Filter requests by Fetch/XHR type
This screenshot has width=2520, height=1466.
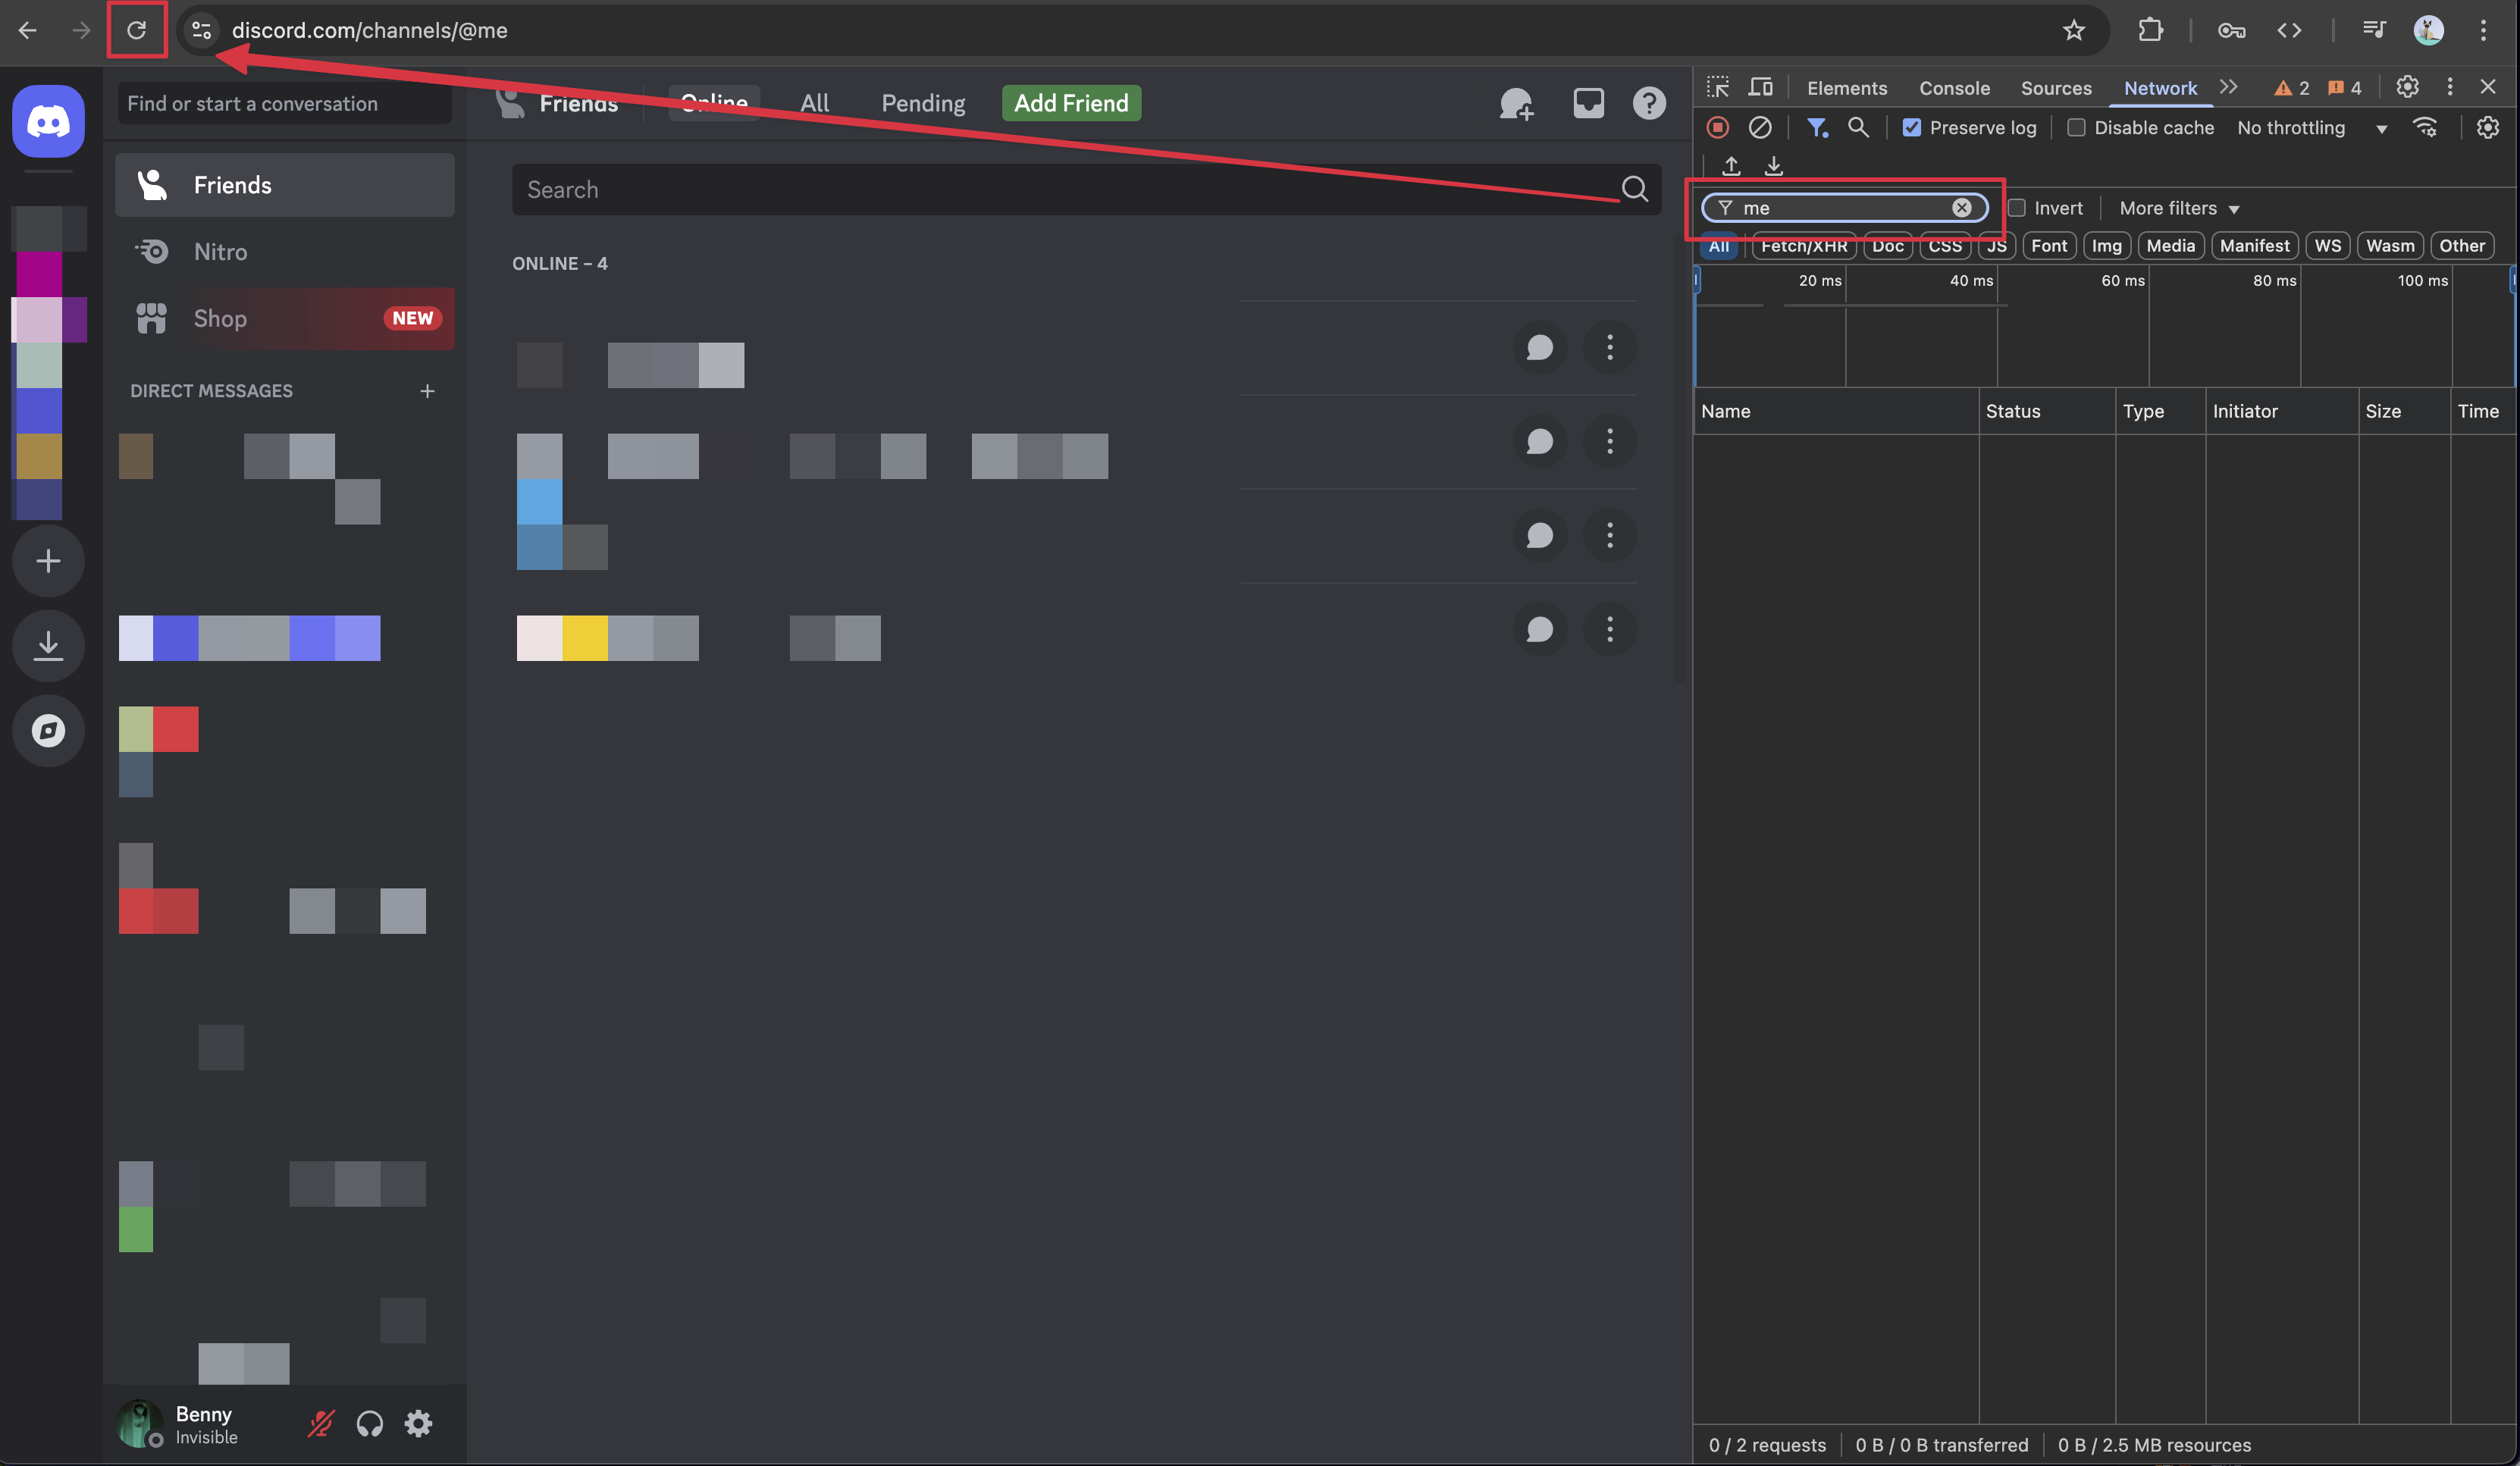coord(1804,246)
